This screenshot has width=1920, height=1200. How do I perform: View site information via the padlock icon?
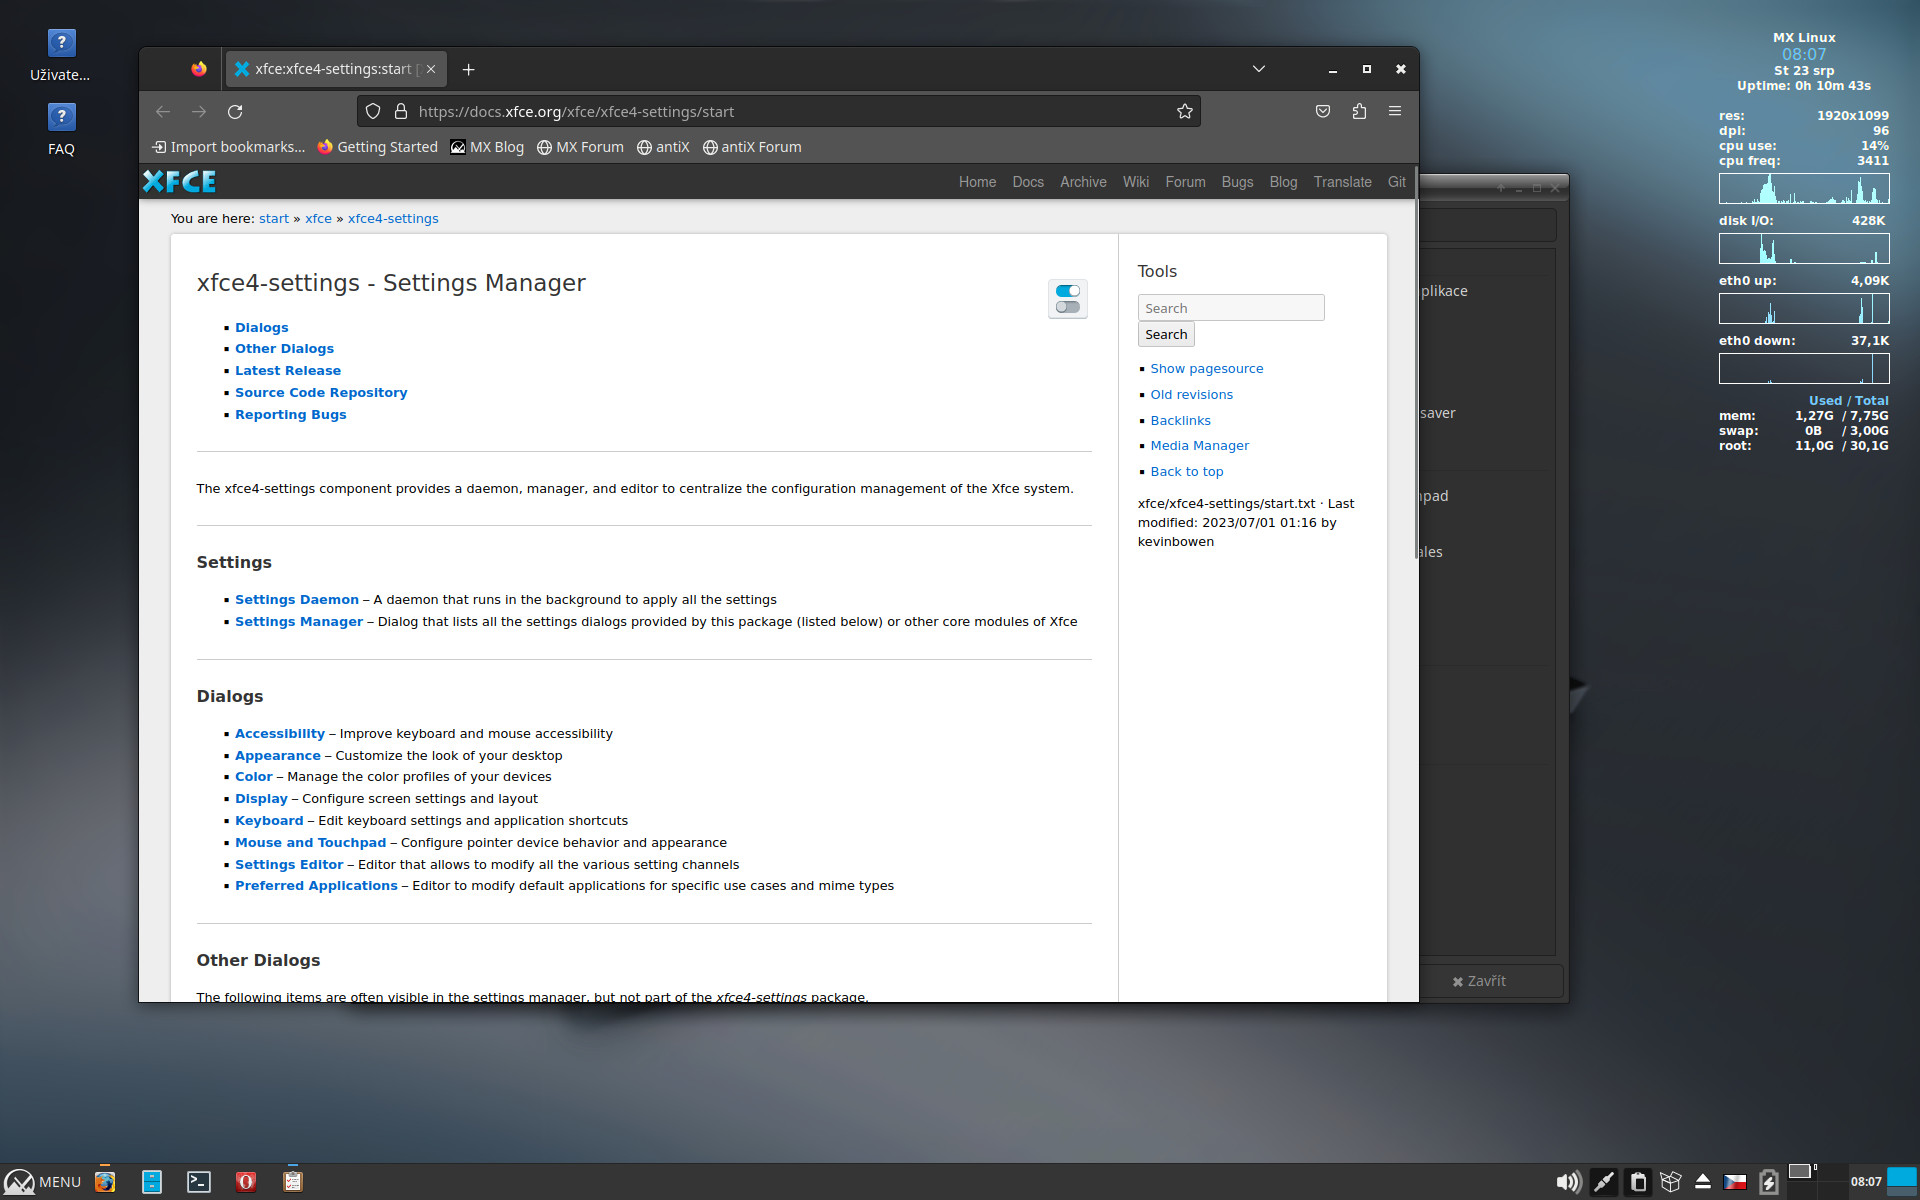click(401, 112)
